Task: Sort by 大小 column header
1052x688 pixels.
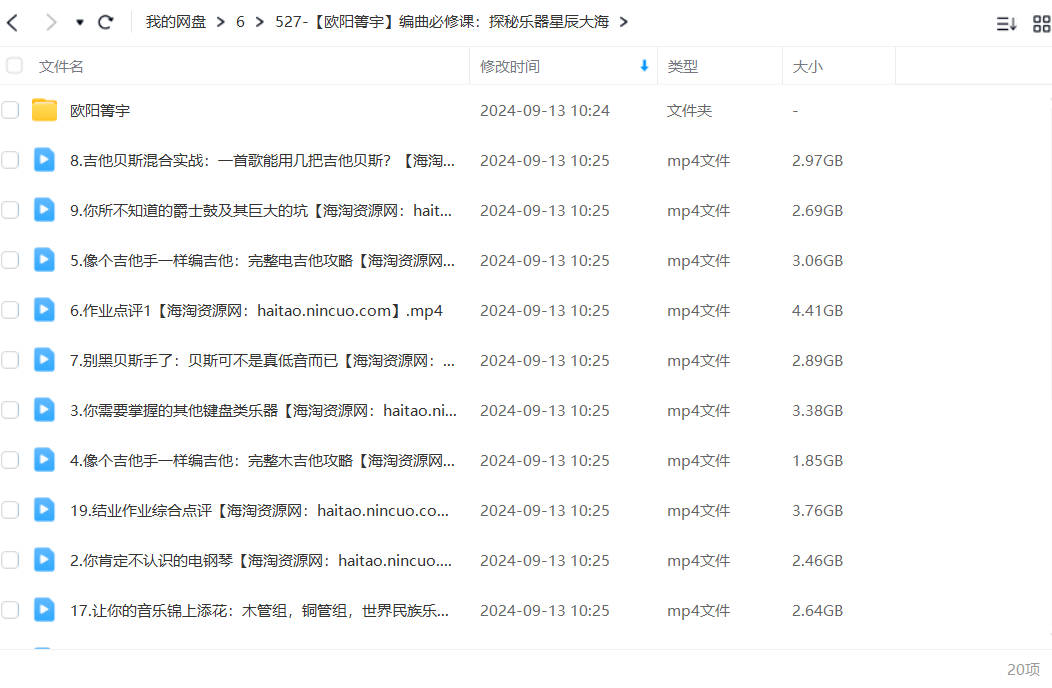Action: click(x=807, y=66)
